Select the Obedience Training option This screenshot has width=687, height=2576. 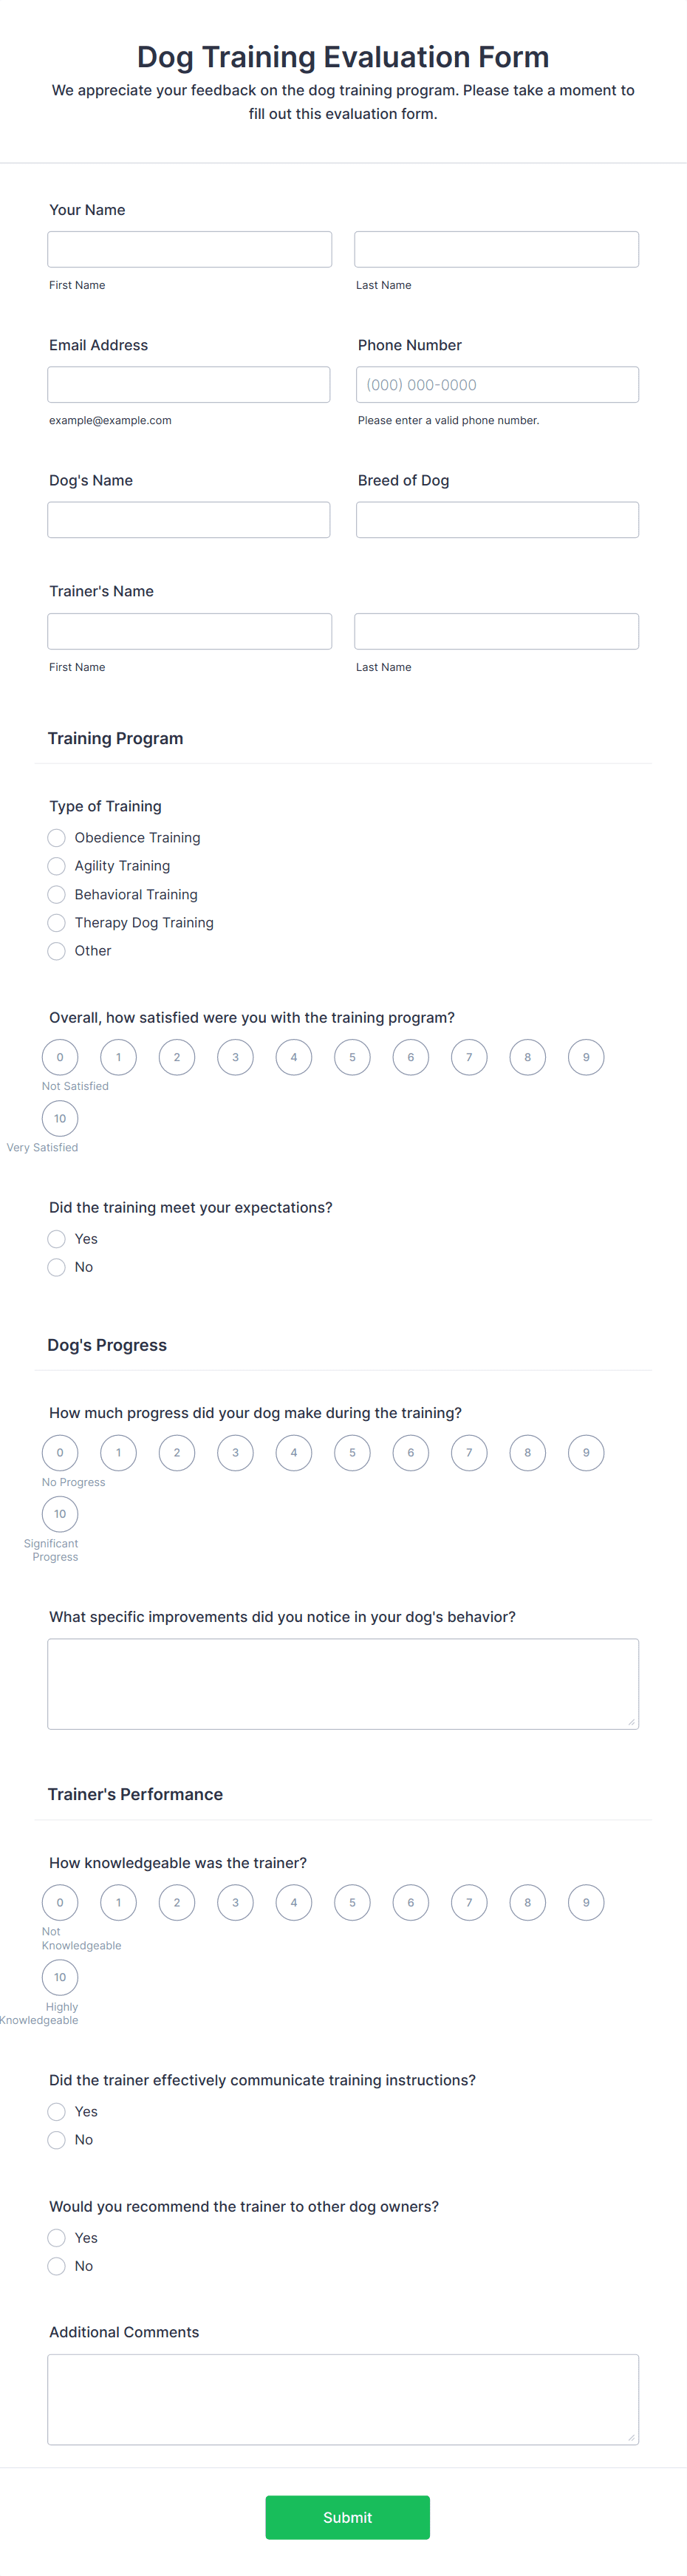click(56, 837)
